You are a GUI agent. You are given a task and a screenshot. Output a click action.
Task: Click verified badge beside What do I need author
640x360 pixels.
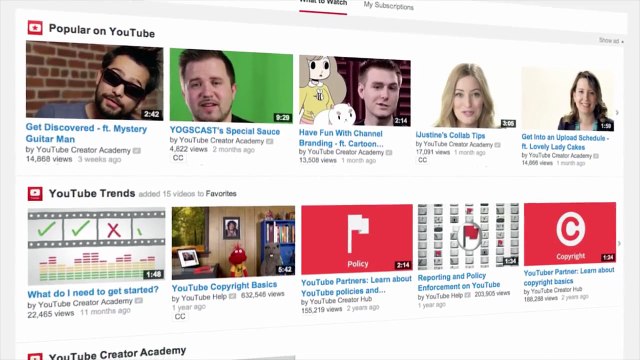pos(139,301)
